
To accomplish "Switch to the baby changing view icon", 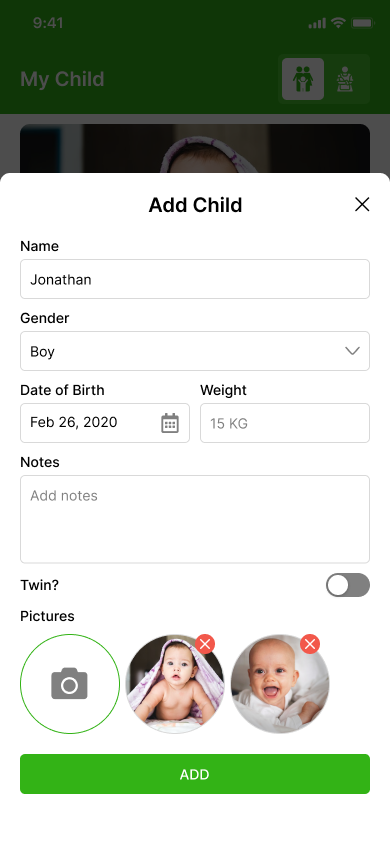I will pos(345,79).
